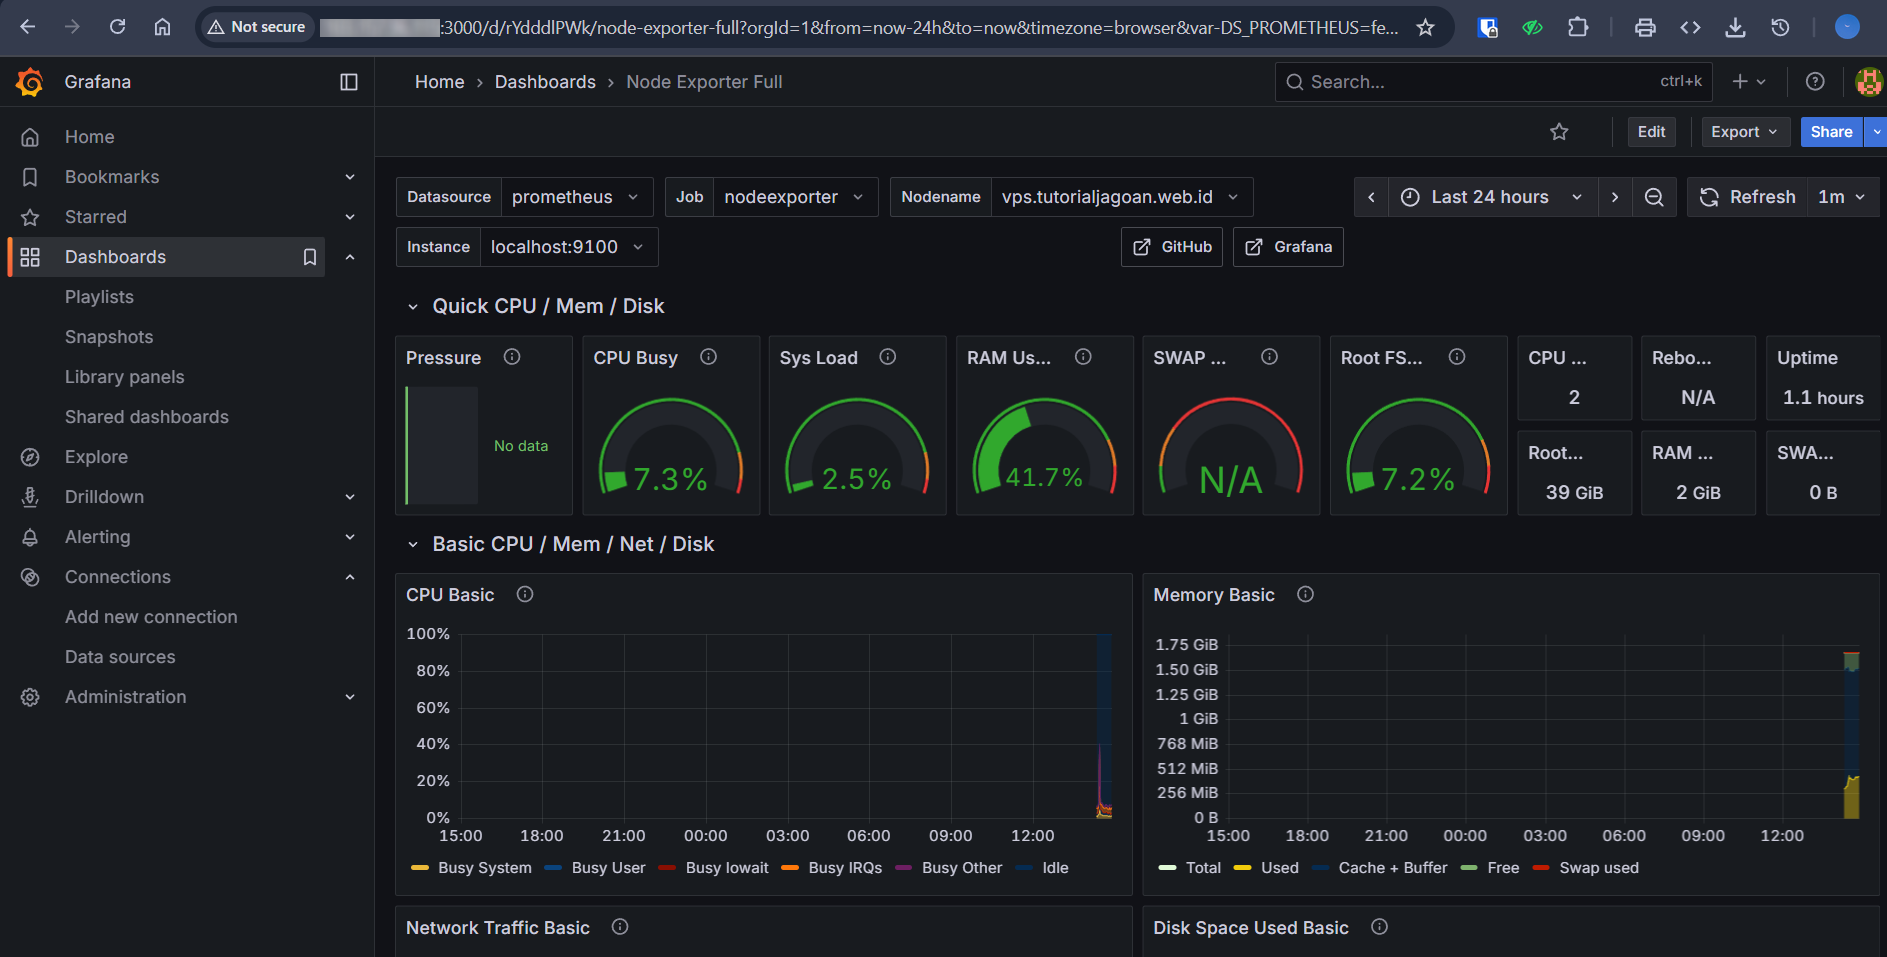
Task: Show info for Root FS Used panel
Action: (x=1457, y=357)
